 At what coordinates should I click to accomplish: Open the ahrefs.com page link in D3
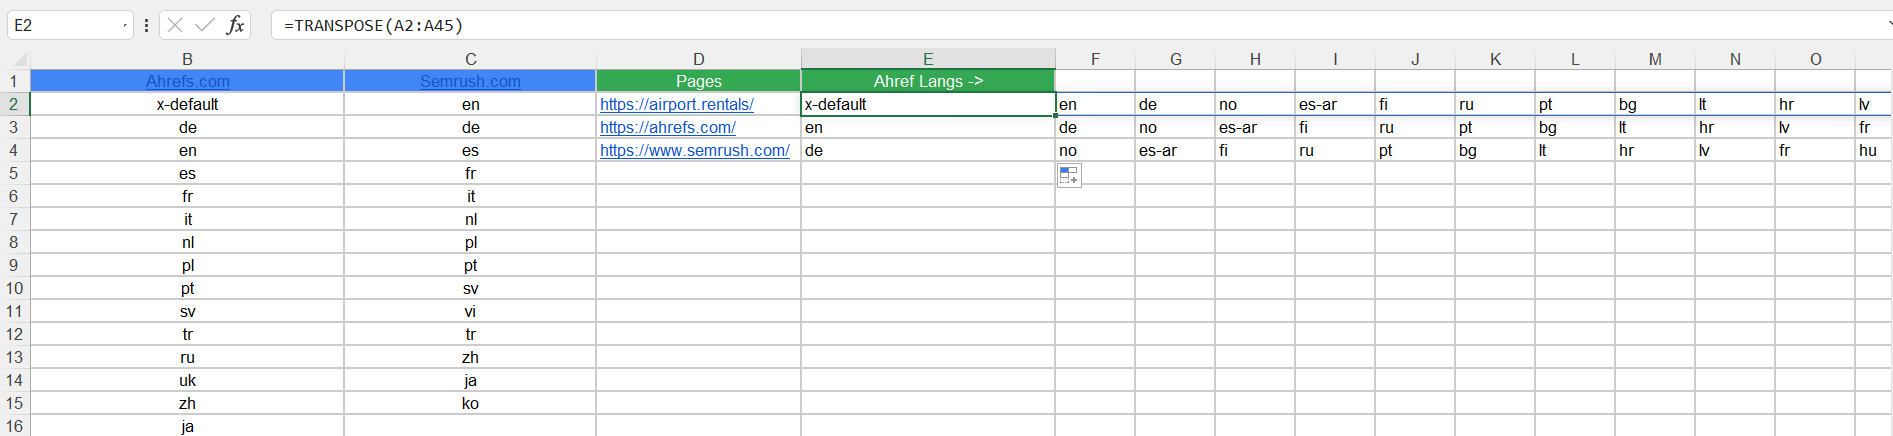pyautogui.click(x=668, y=127)
